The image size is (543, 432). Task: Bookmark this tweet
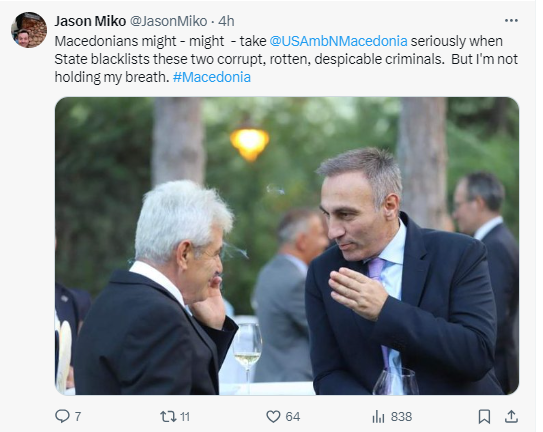(484, 416)
